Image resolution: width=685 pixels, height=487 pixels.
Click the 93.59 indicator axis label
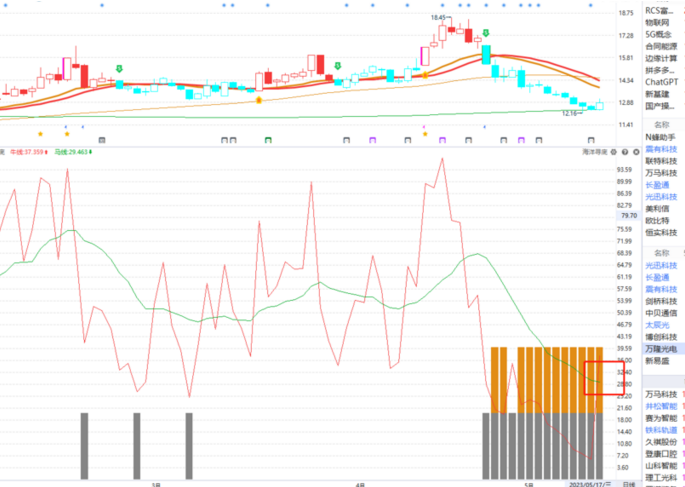pyautogui.click(x=626, y=169)
